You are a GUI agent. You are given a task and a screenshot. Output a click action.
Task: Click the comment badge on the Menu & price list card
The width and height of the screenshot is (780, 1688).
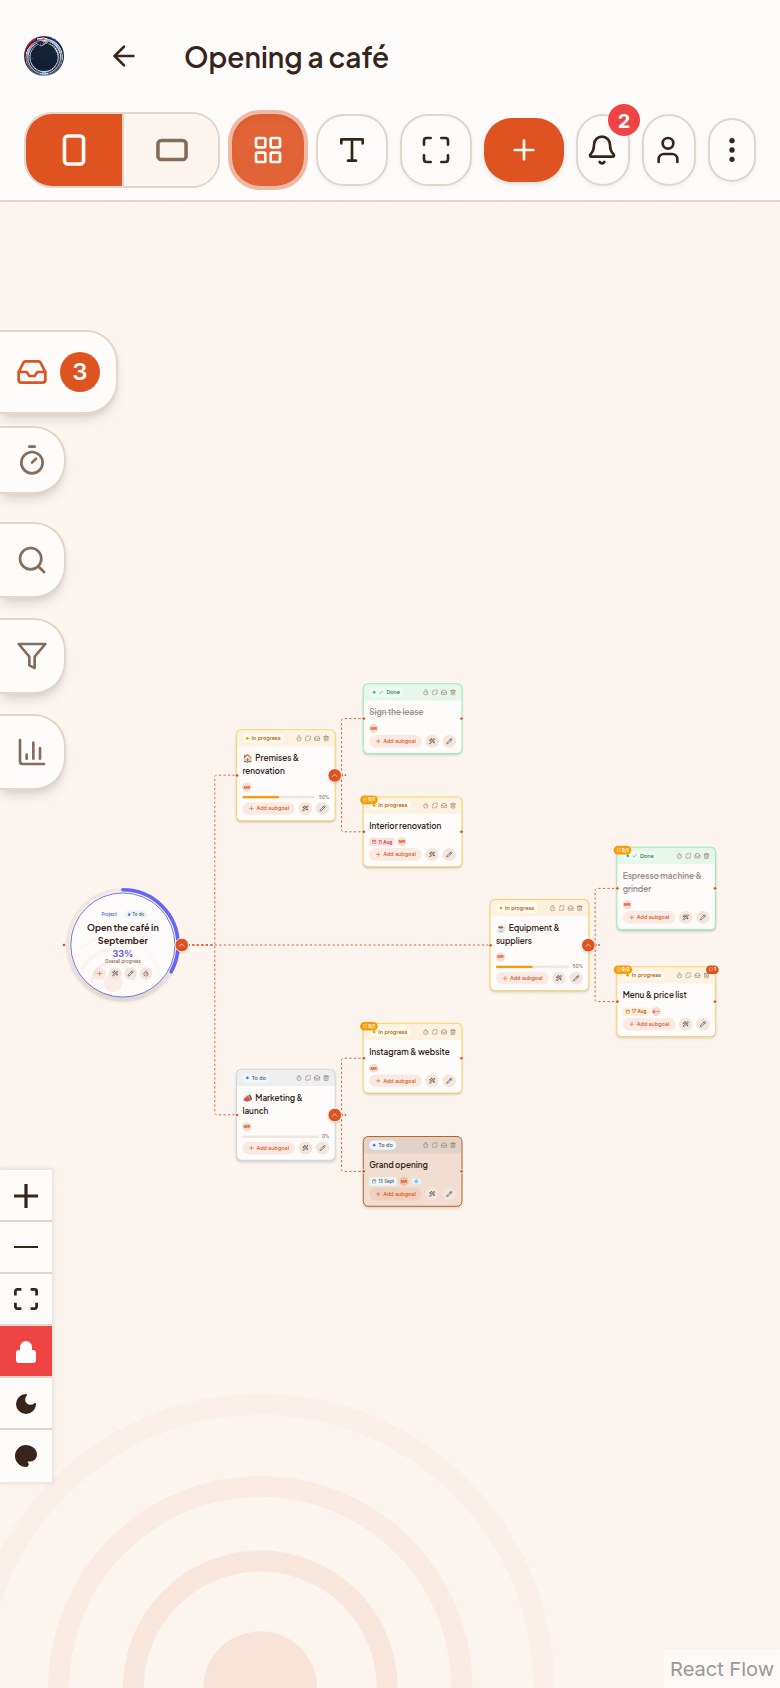712,969
